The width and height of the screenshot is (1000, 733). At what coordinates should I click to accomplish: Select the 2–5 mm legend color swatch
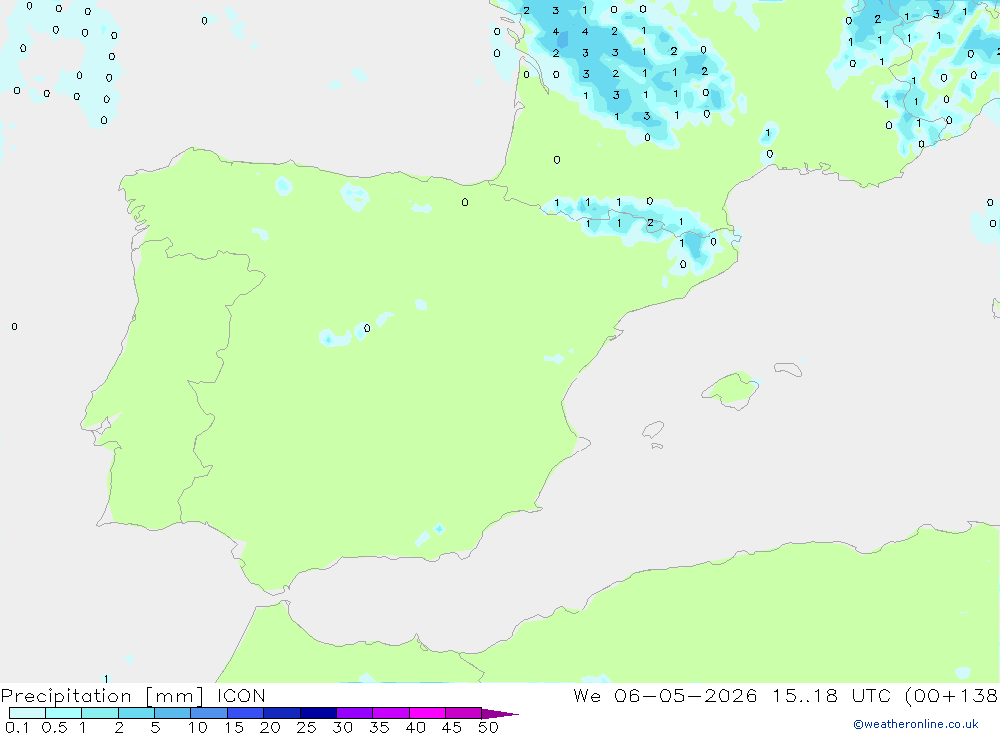[x=136, y=713]
